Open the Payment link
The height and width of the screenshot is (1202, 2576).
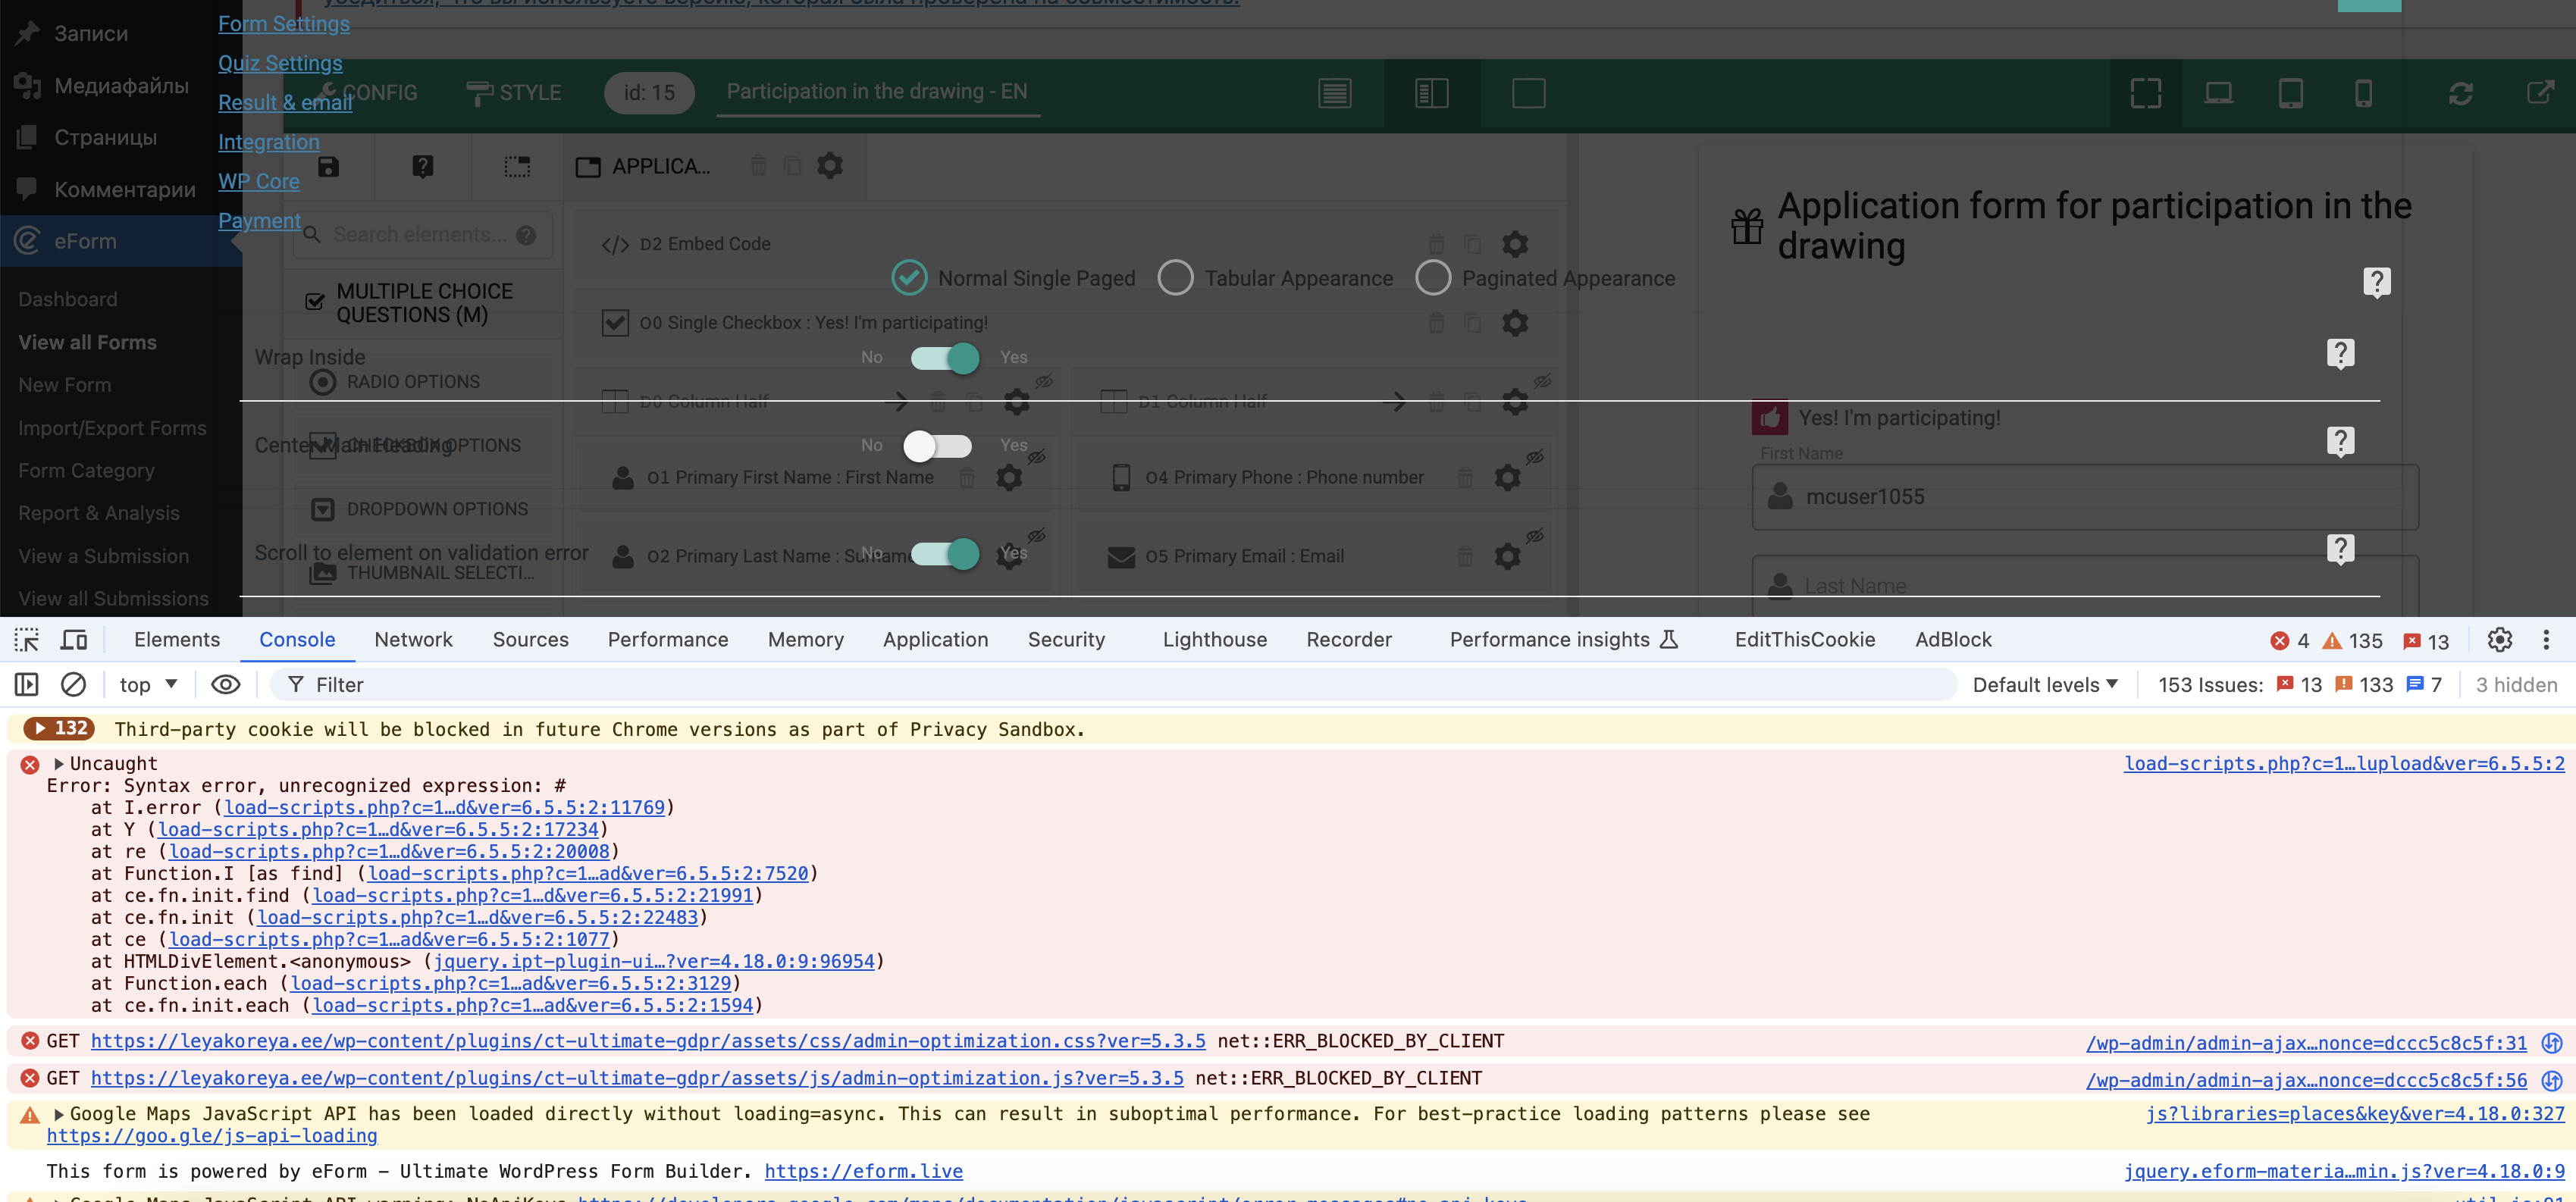click(x=259, y=221)
